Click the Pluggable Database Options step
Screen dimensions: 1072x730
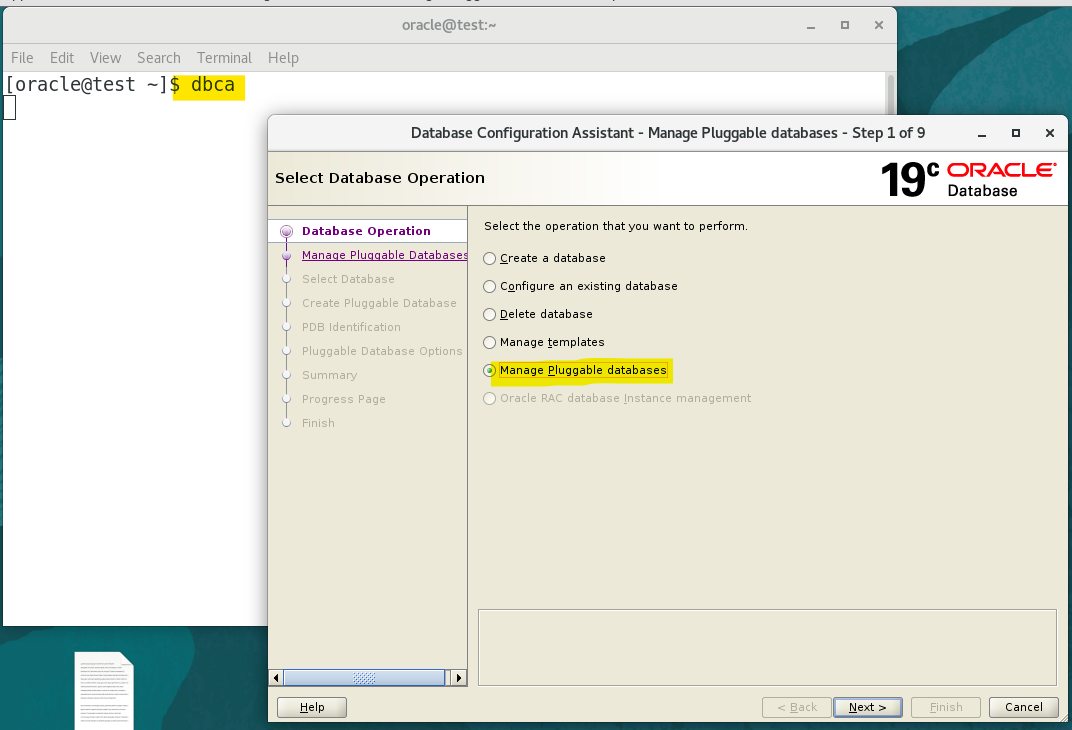[381, 351]
